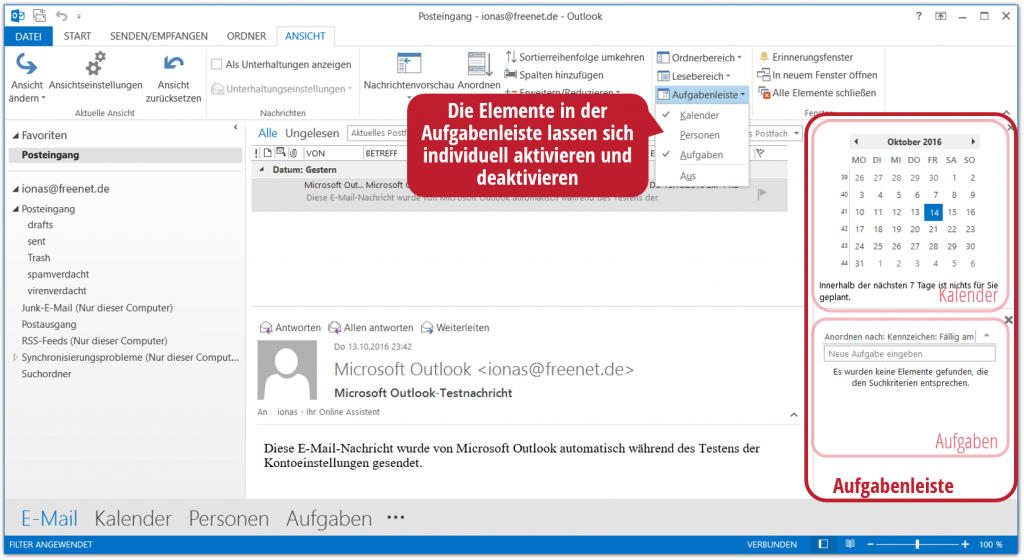
Task: Sort by BETREFF column header
Action: (x=383, y=153)
